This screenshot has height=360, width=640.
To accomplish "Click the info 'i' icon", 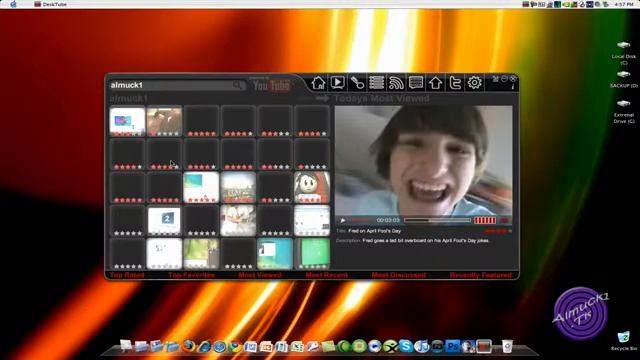I will [513, 87].
